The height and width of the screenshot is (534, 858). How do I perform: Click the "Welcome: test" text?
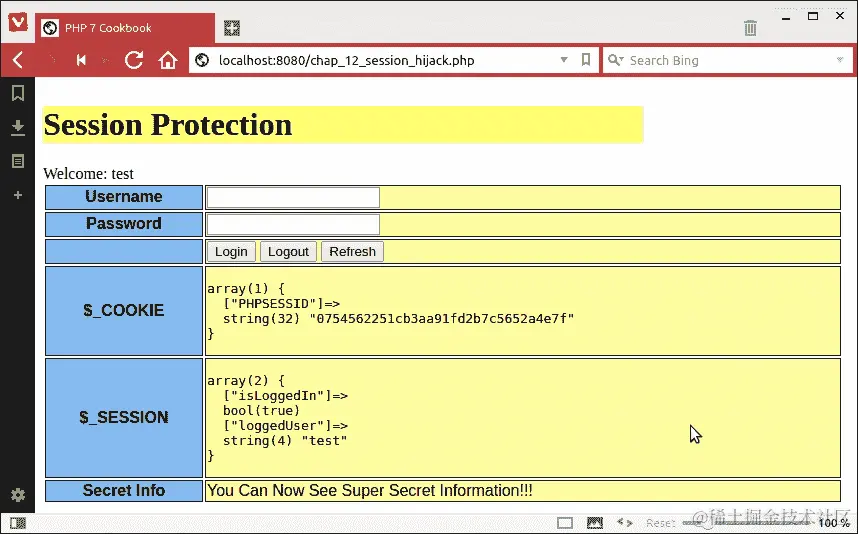click(88, 173)
